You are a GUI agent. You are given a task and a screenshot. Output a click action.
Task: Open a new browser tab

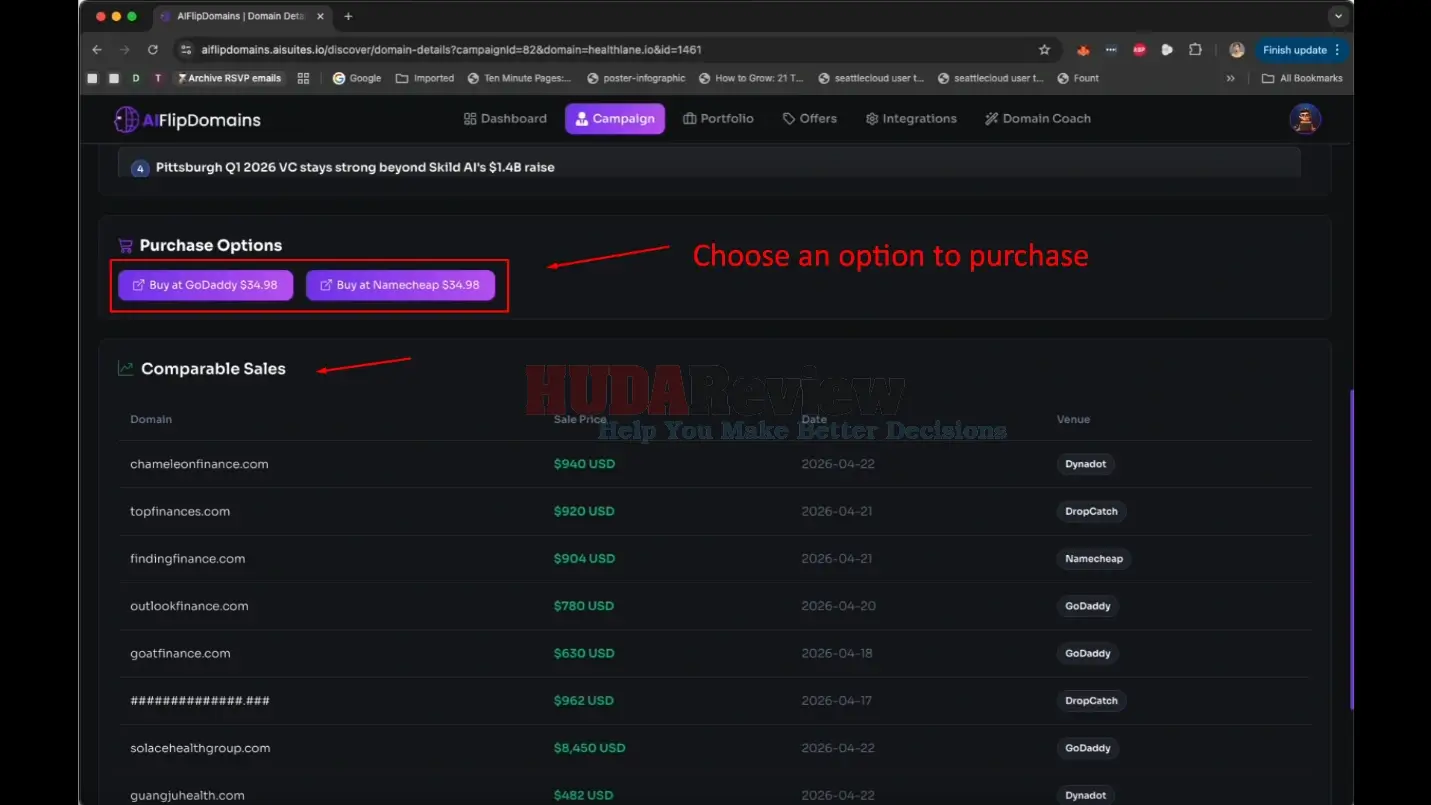348,17
